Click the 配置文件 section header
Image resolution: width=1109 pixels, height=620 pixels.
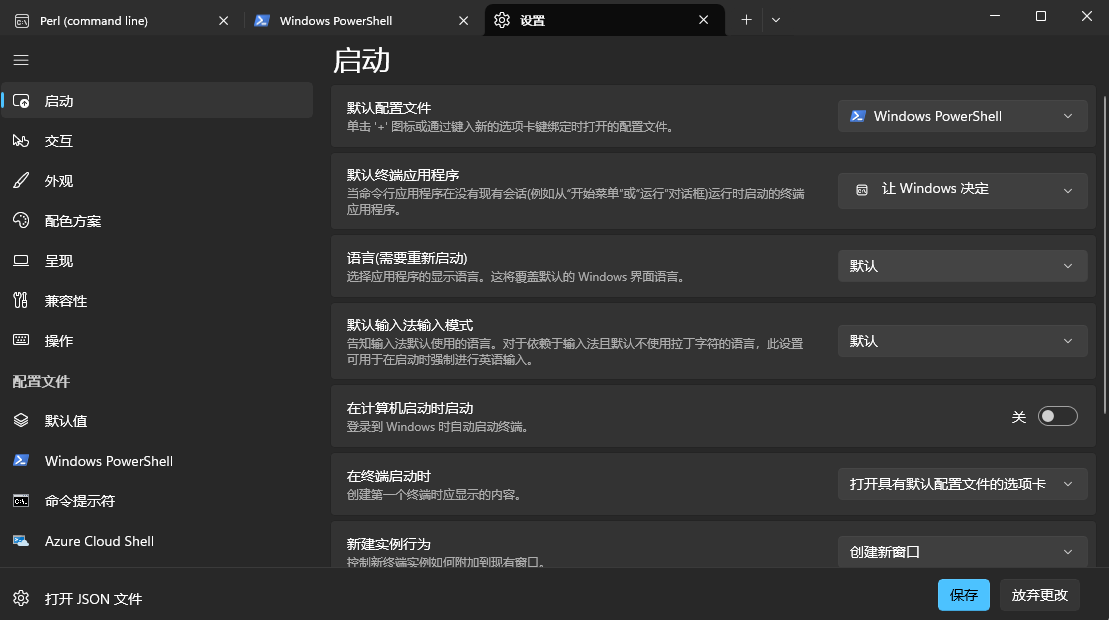(x=41, y=381)
